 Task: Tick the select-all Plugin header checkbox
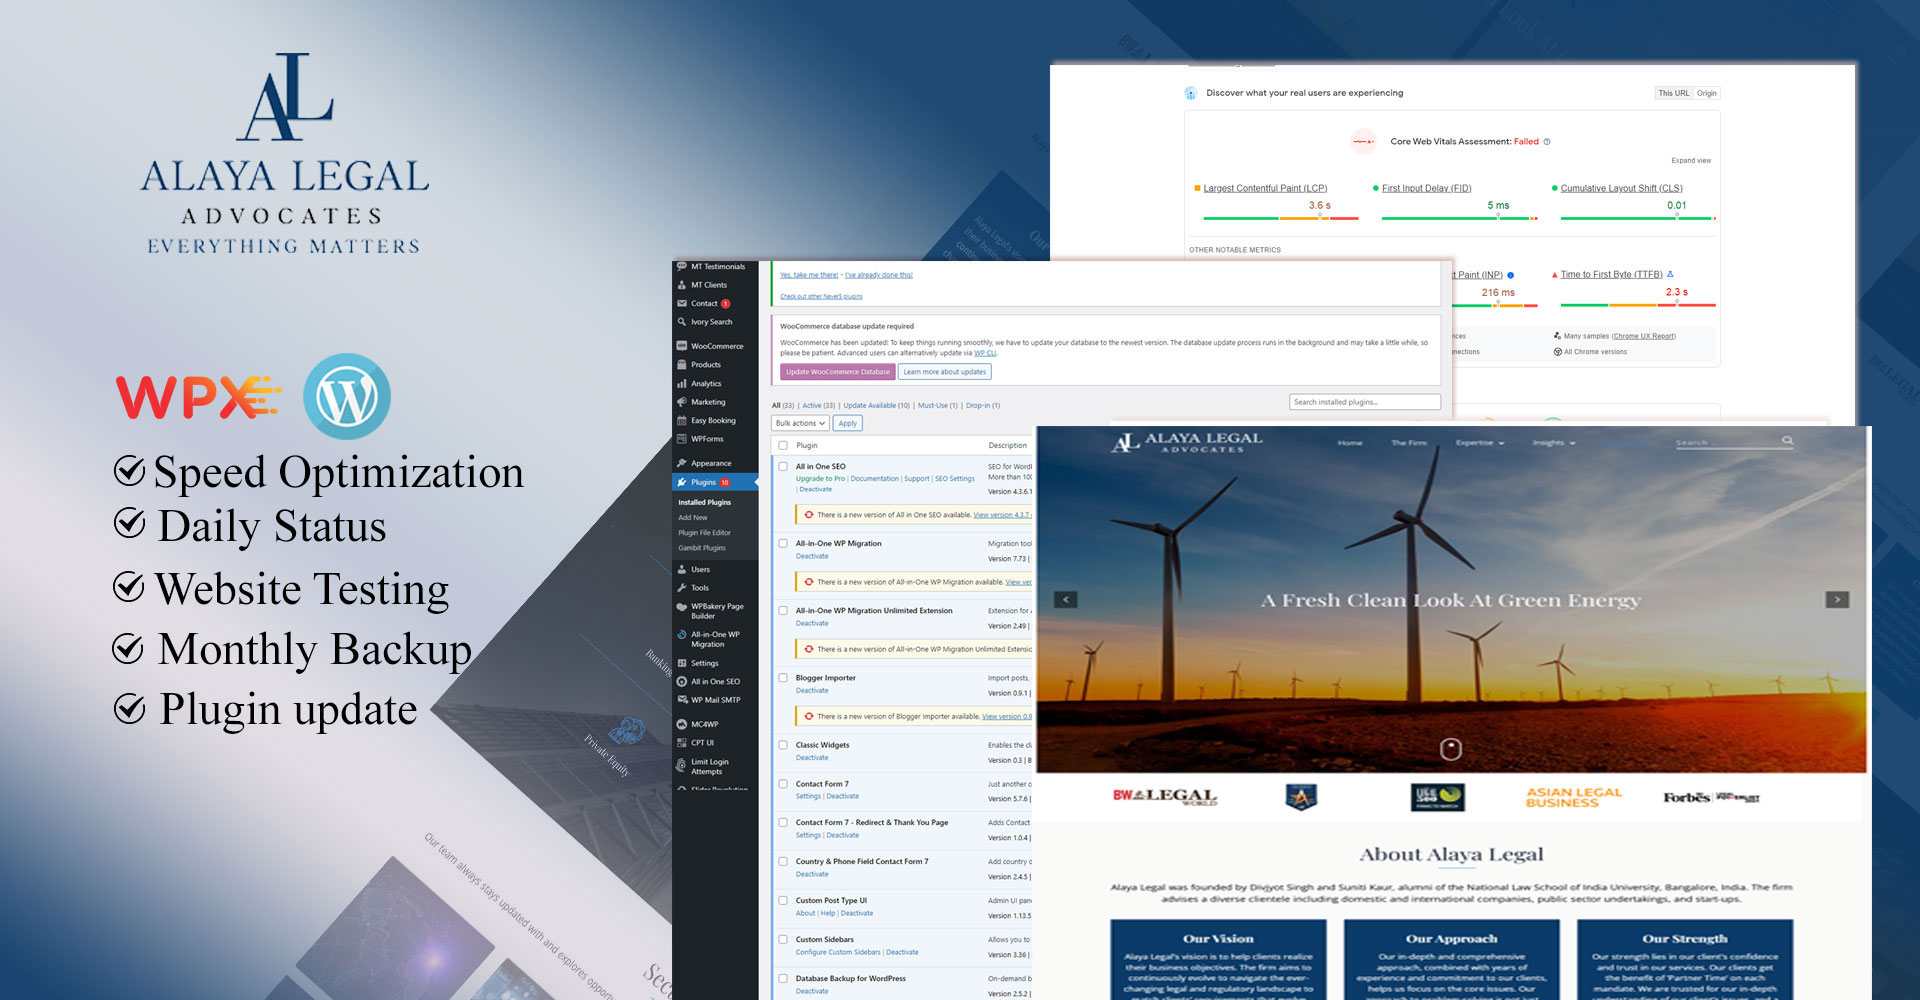783,445
